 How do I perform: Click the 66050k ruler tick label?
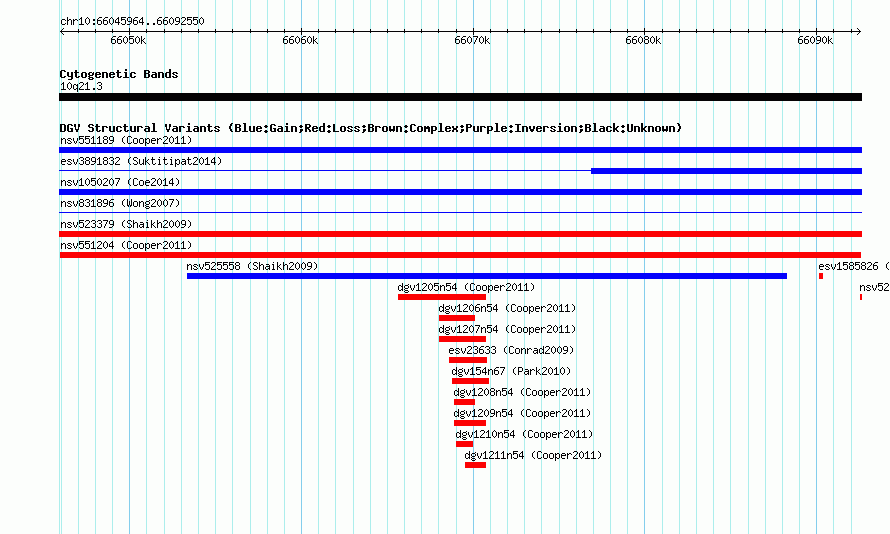point(128,40)
